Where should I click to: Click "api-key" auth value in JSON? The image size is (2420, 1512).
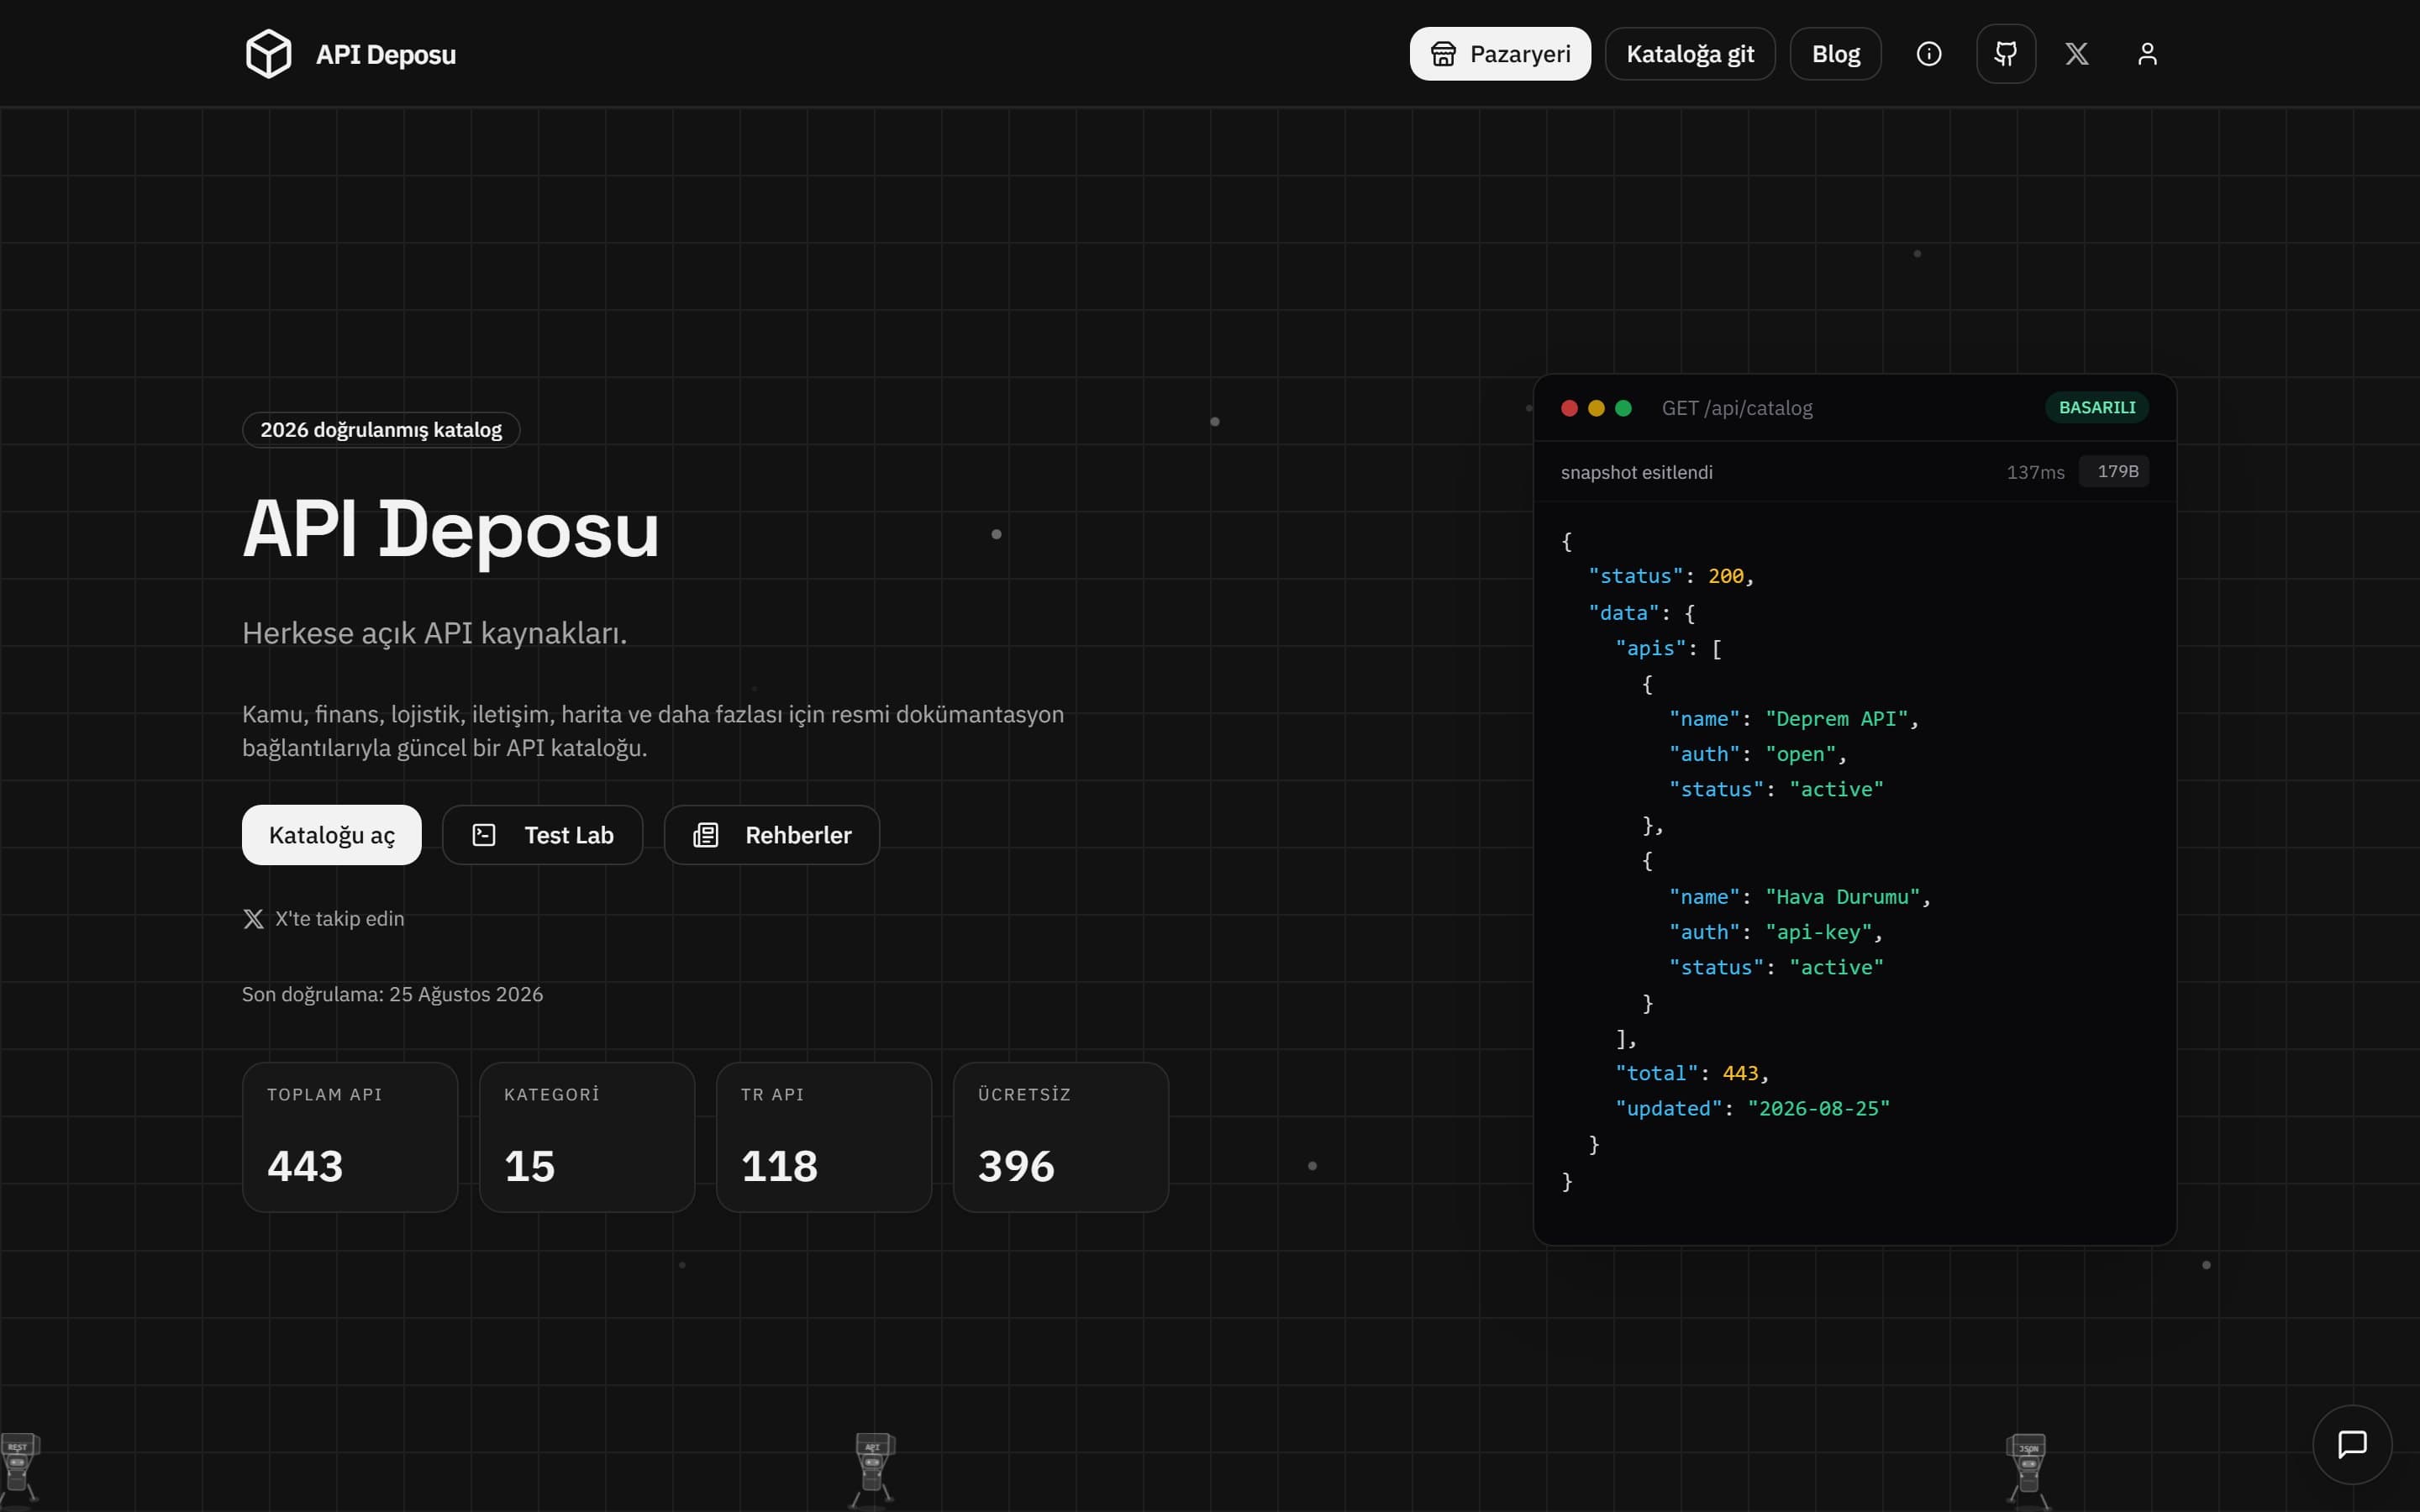pos(1819,932)
